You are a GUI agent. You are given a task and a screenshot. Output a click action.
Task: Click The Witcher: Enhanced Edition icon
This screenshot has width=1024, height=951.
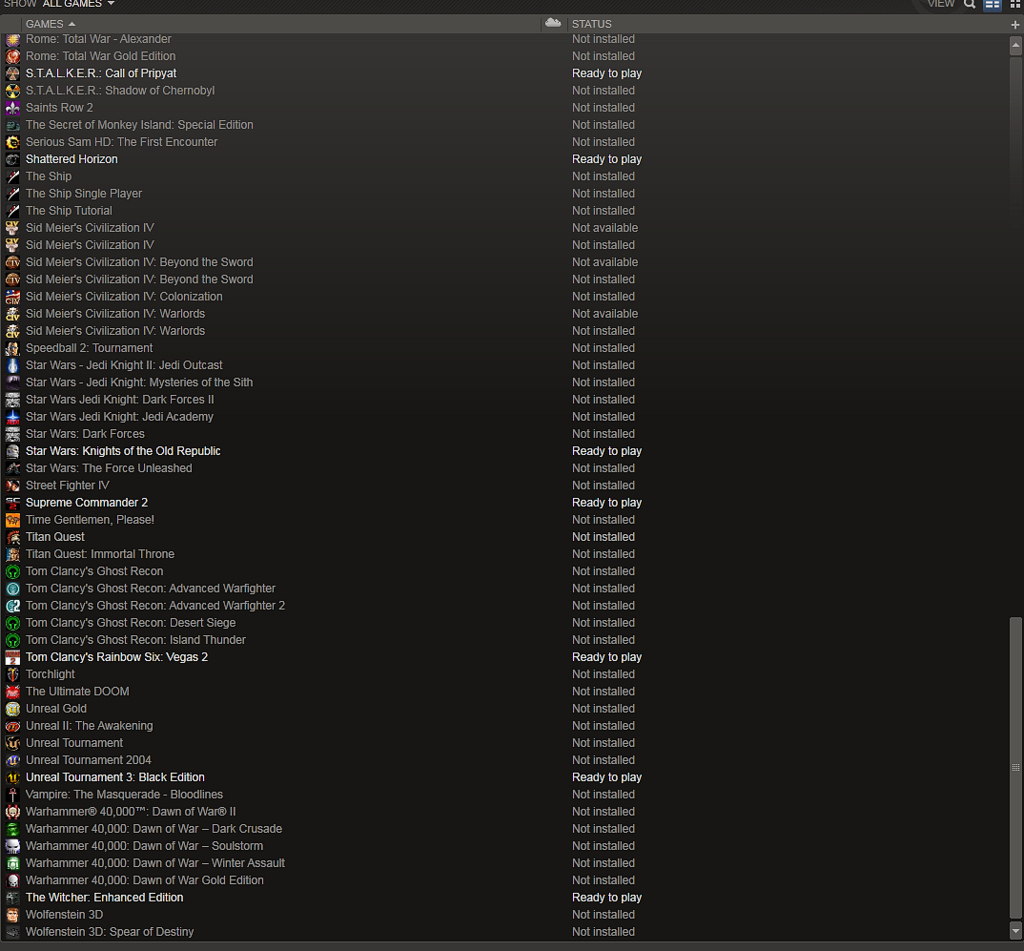tap(12, 898)
